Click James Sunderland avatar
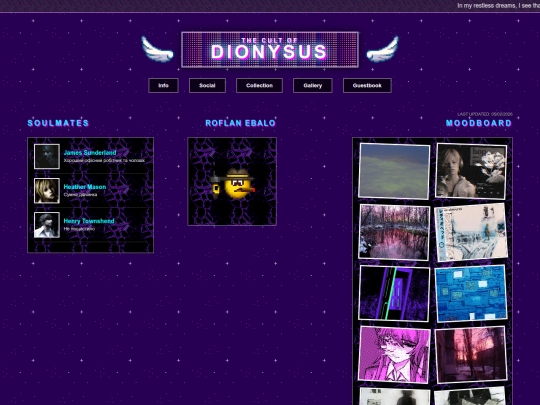 [47, 156]
